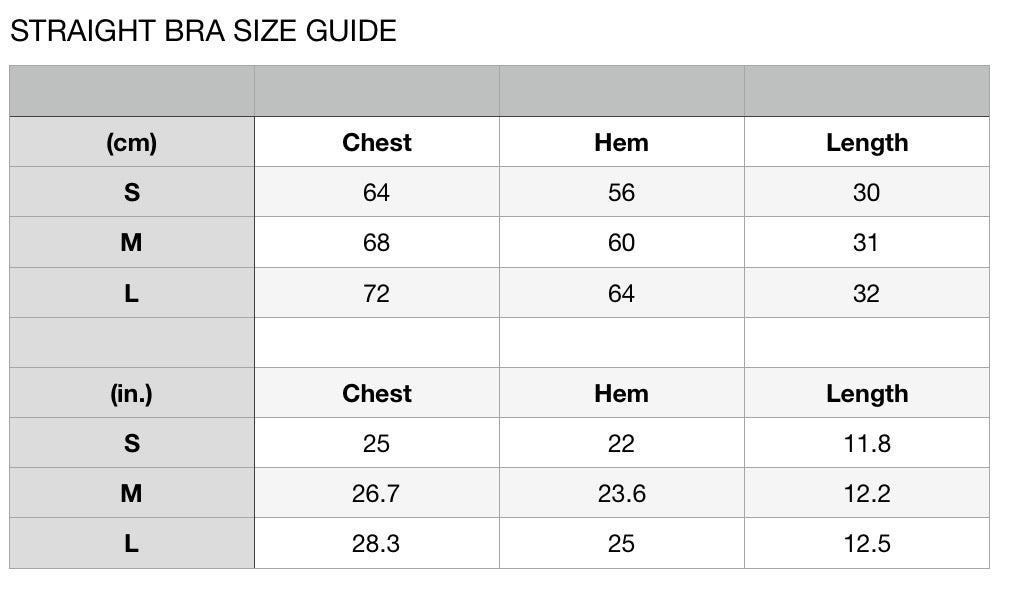The height and width of the screenshot is (594, 1014).
Task: Click the cell containing hem value 56
Action: click(621, 192)
